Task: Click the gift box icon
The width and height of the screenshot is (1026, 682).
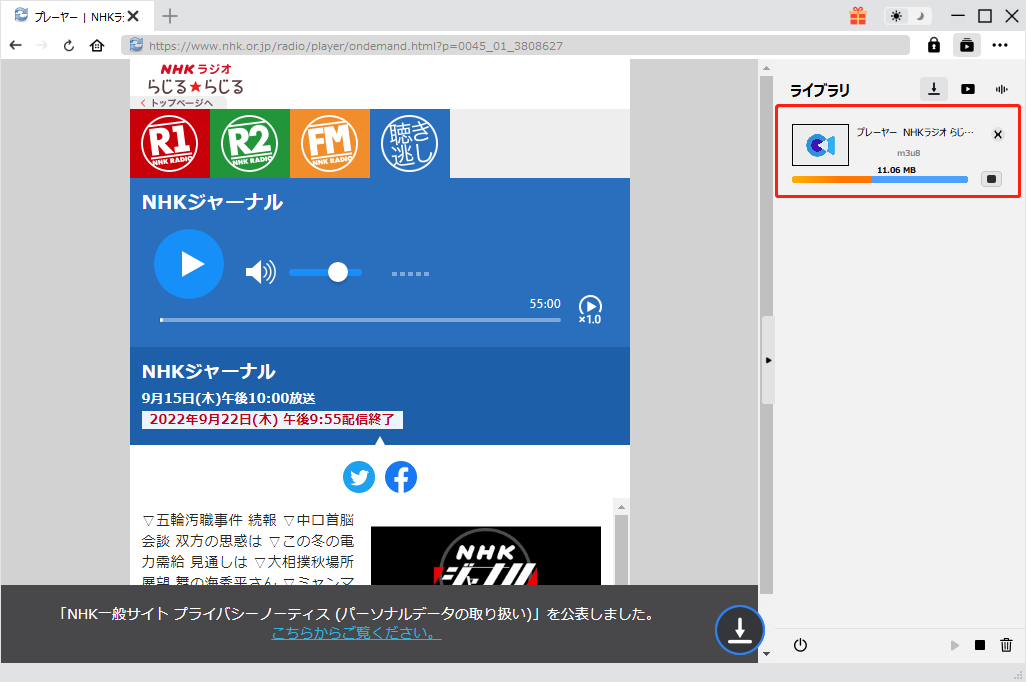Action: (x=858, y=16)
